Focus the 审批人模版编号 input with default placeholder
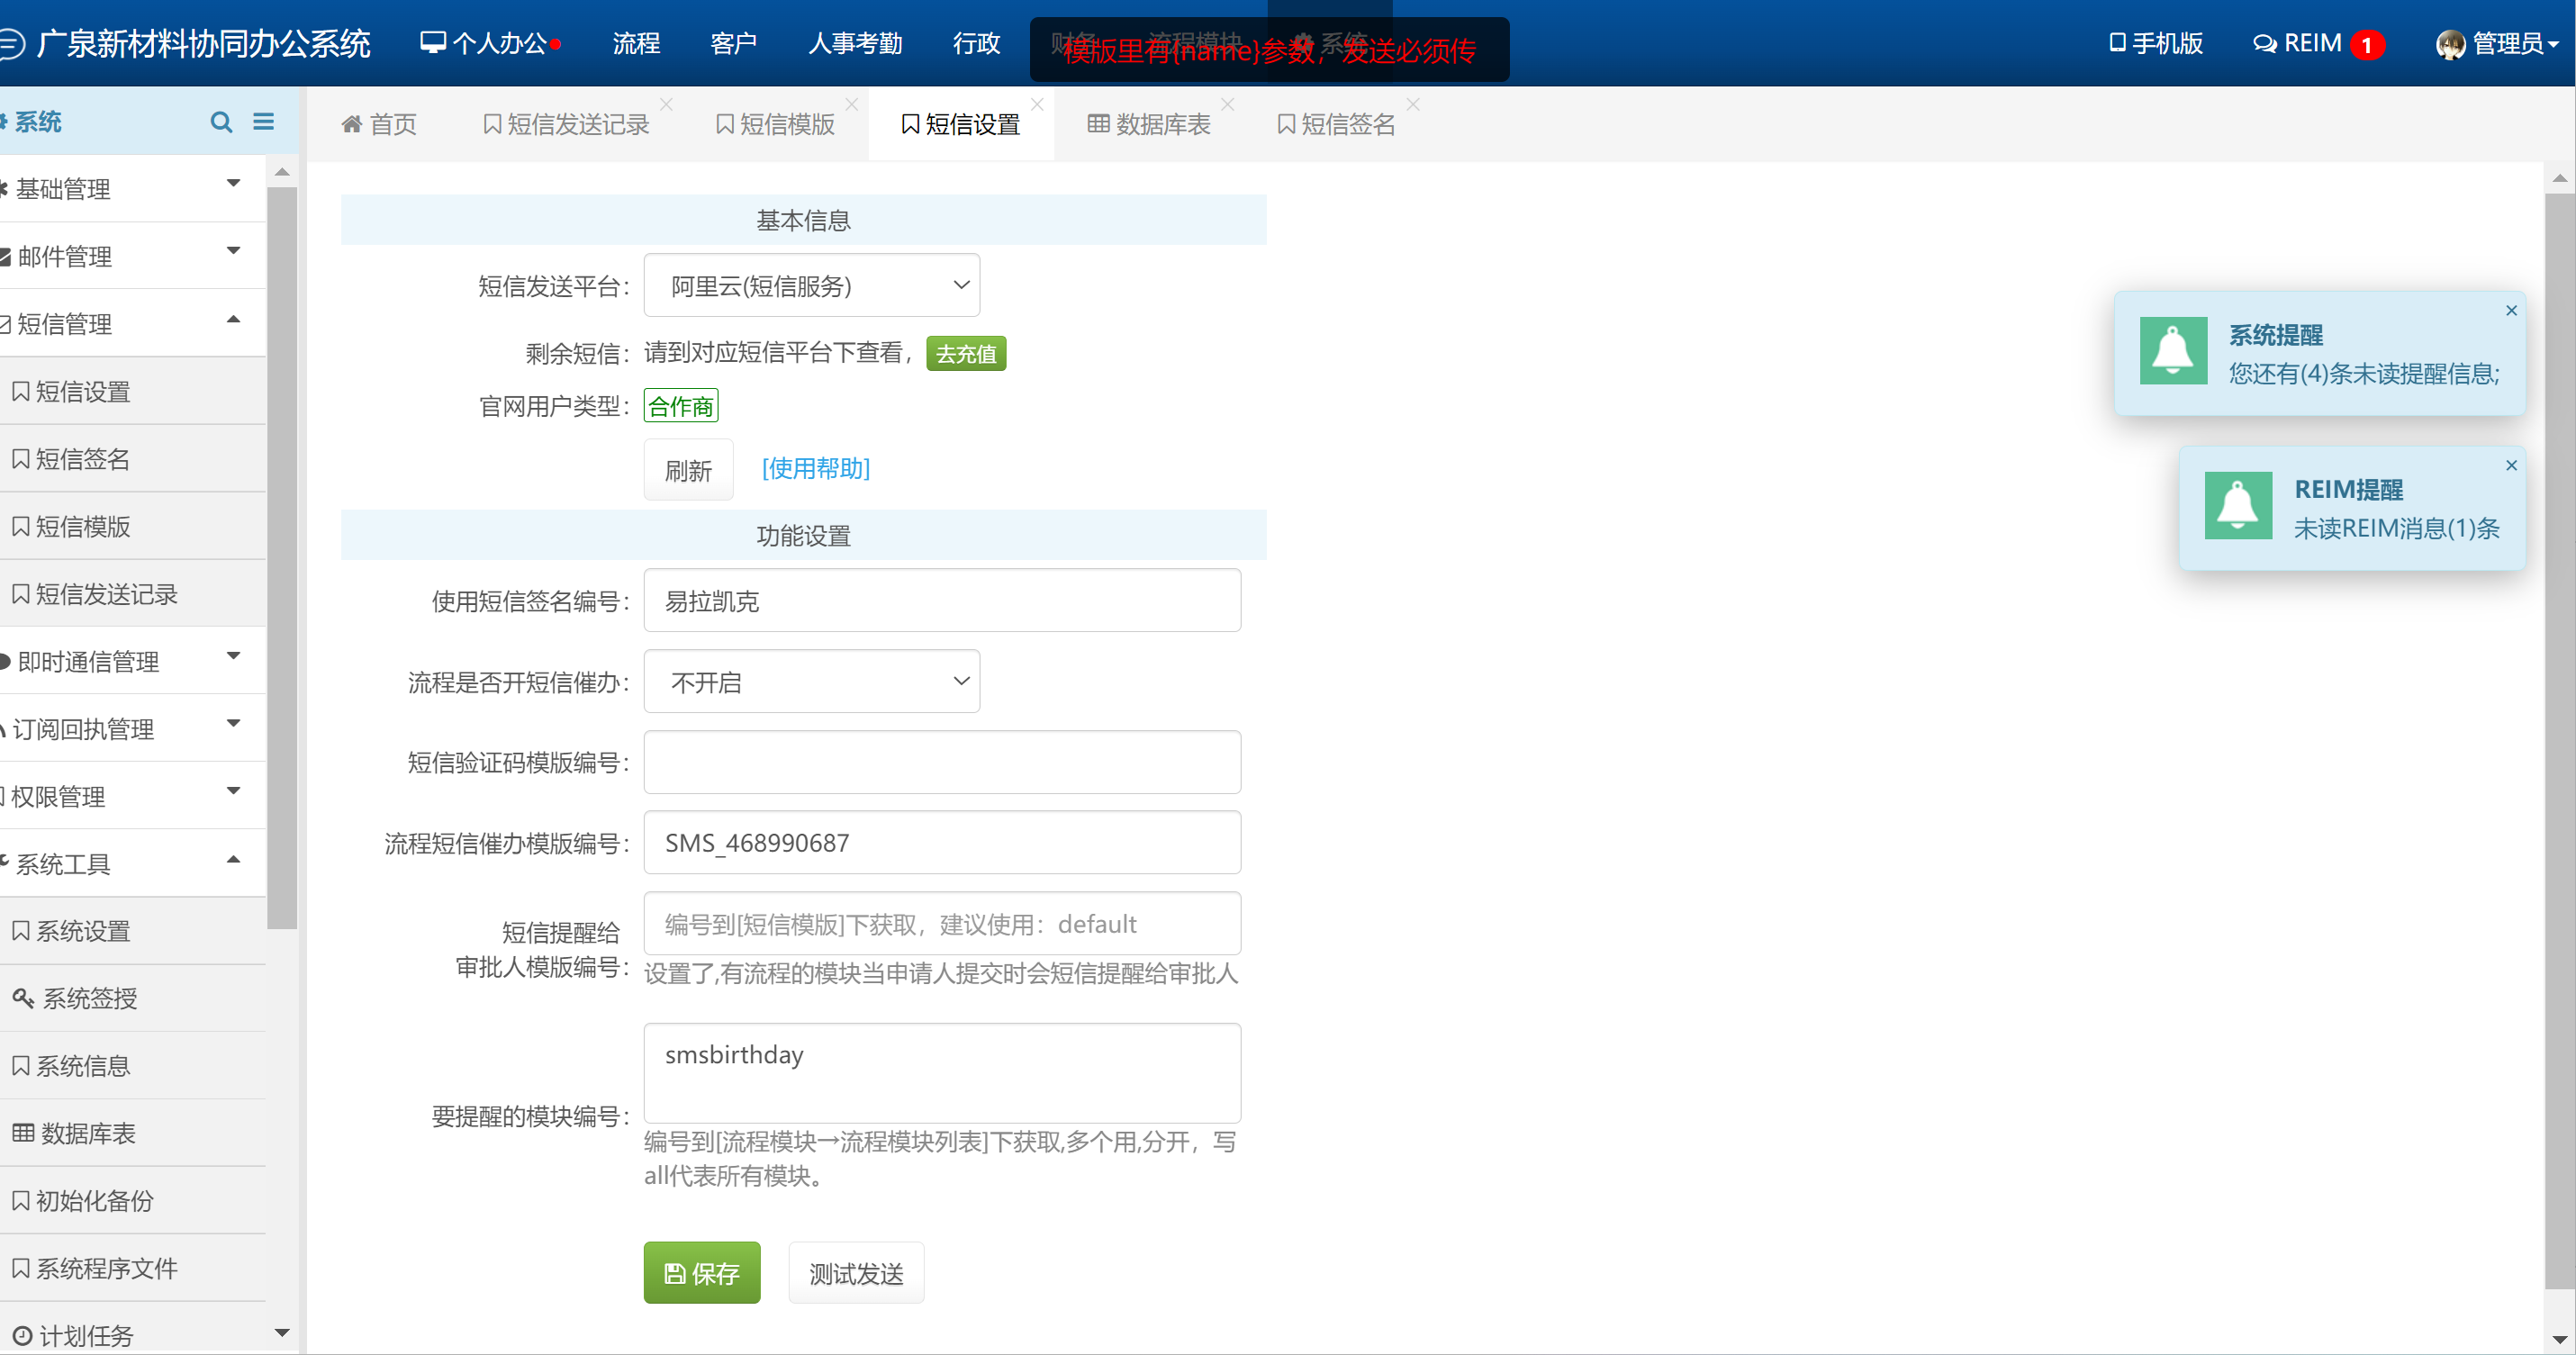The image size is (2576, 1355). coord(942,924)
